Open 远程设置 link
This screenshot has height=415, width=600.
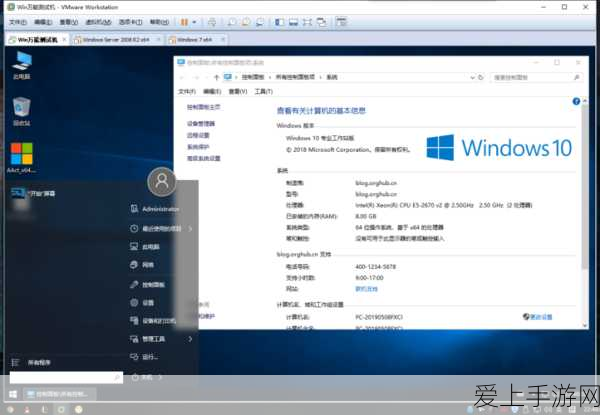198,135
